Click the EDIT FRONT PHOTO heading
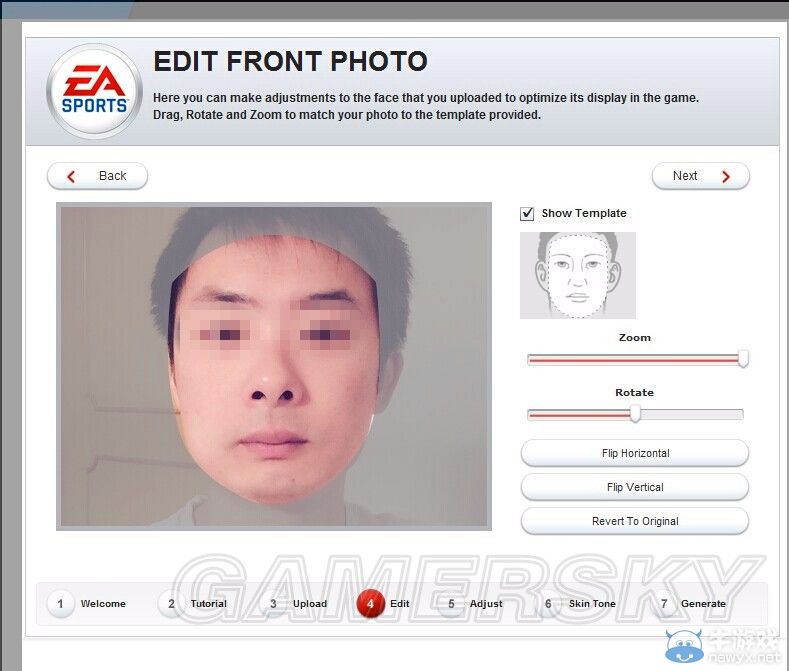The image size is (789, 671). (x=290, y=61)
